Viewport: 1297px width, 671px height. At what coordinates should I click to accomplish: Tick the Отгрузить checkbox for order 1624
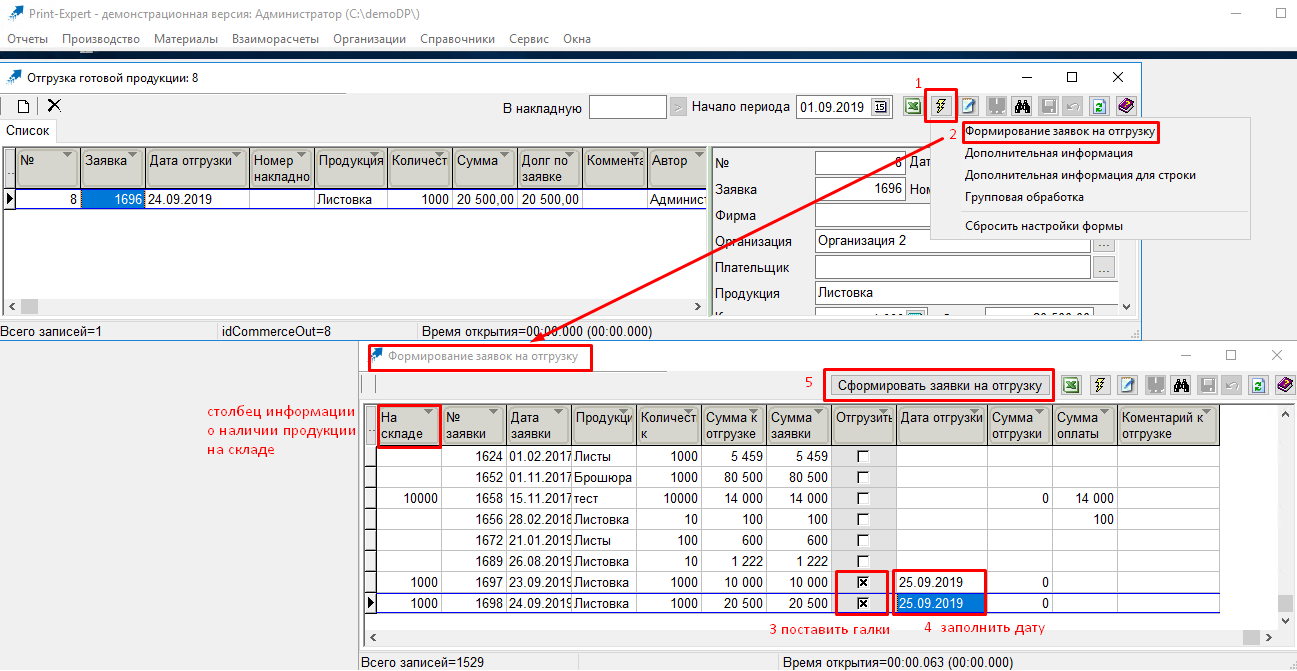tap(863, 457)
